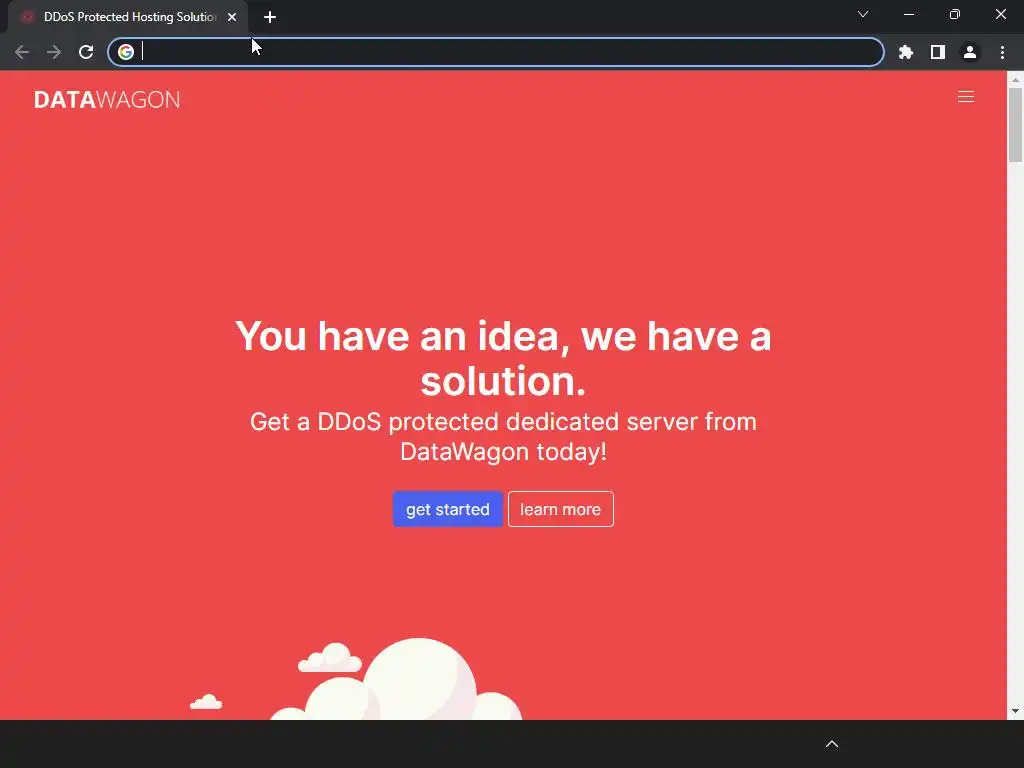The width and height of the screenshot is (1024, 768).
Task: Select the DDoS Protected Hosting Solutions tab
Action: [128, 17]
